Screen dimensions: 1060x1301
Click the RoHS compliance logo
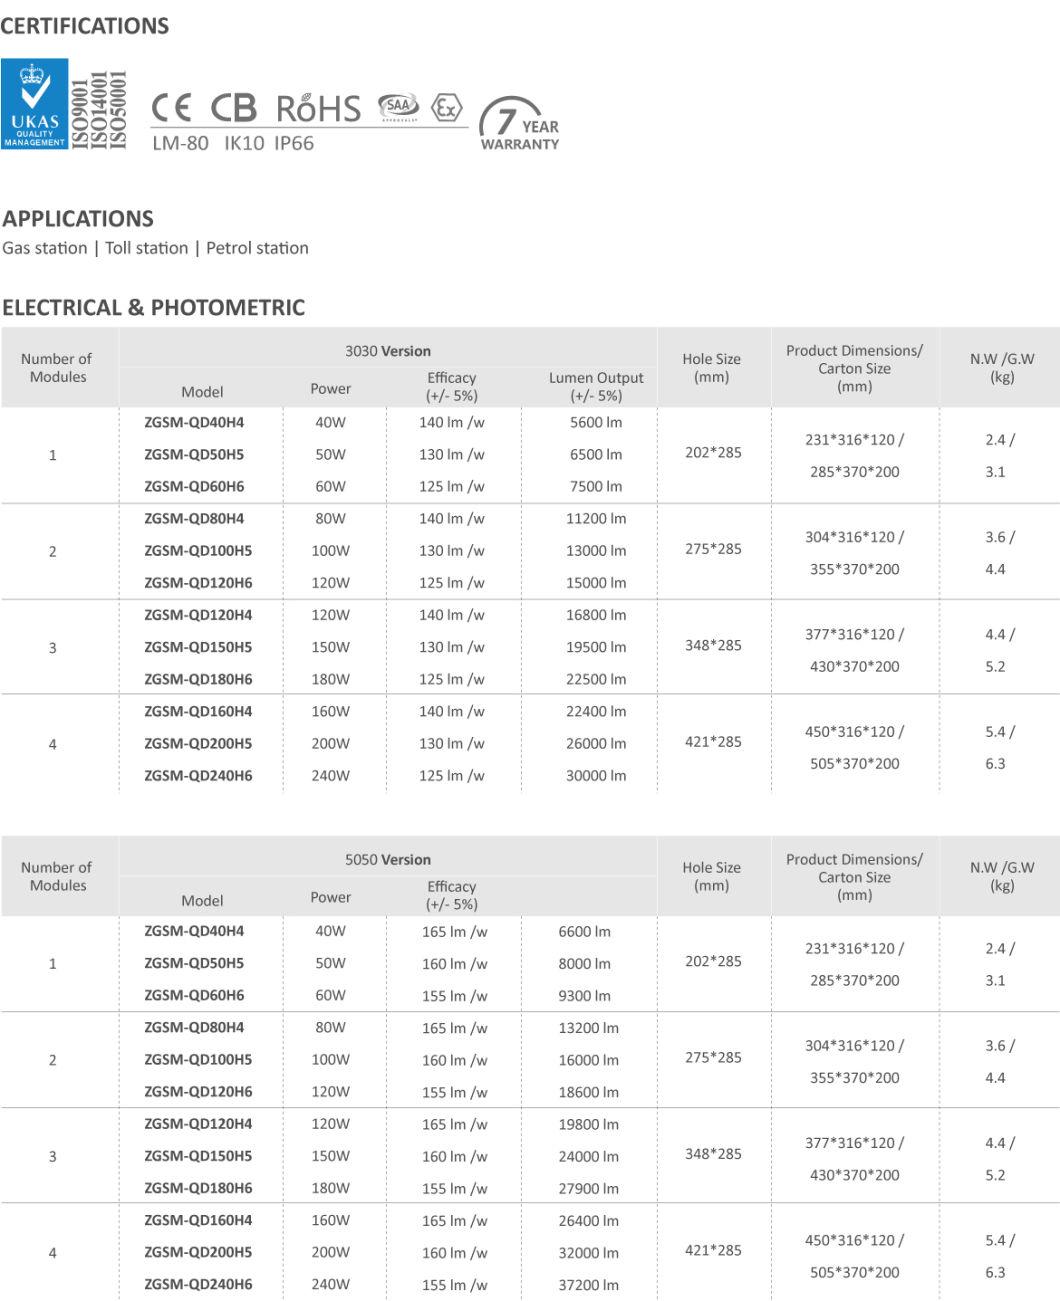[x=318, y=108]
